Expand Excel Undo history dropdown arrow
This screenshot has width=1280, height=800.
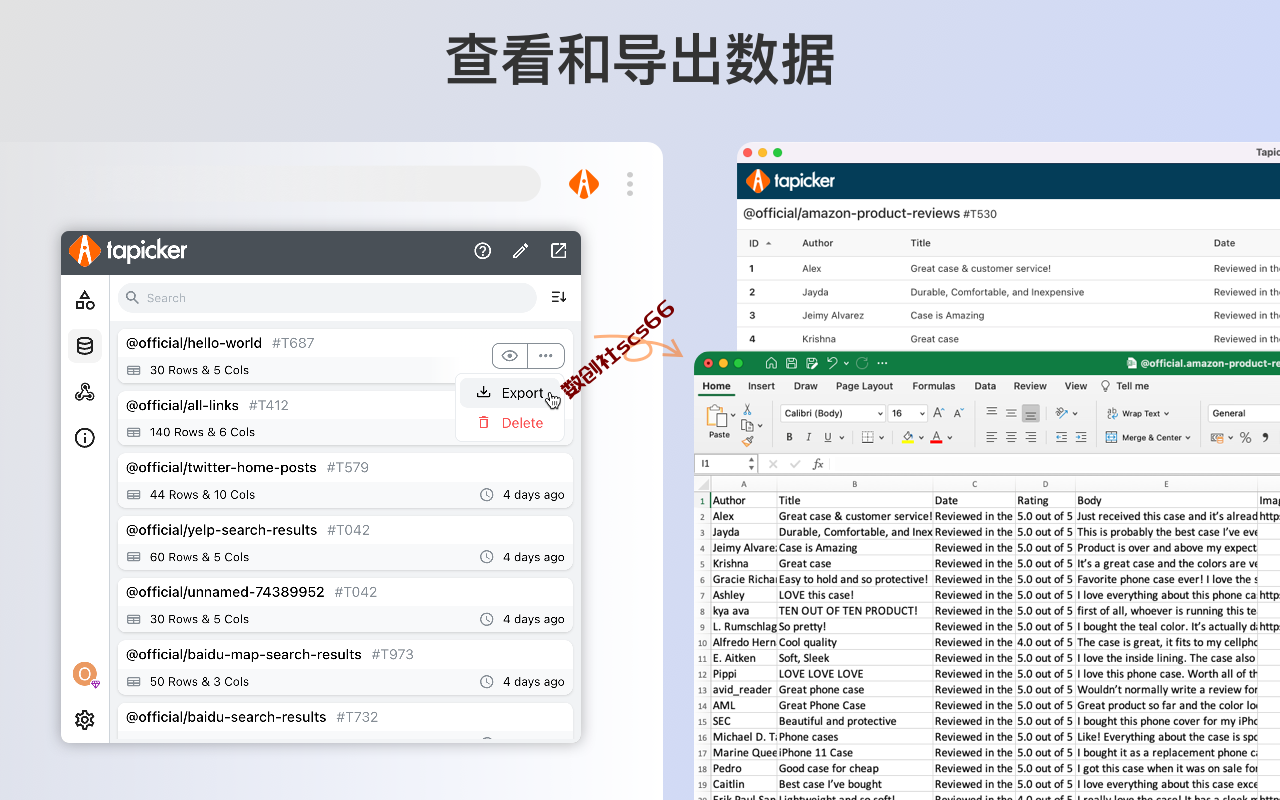(x=846, y=363)
